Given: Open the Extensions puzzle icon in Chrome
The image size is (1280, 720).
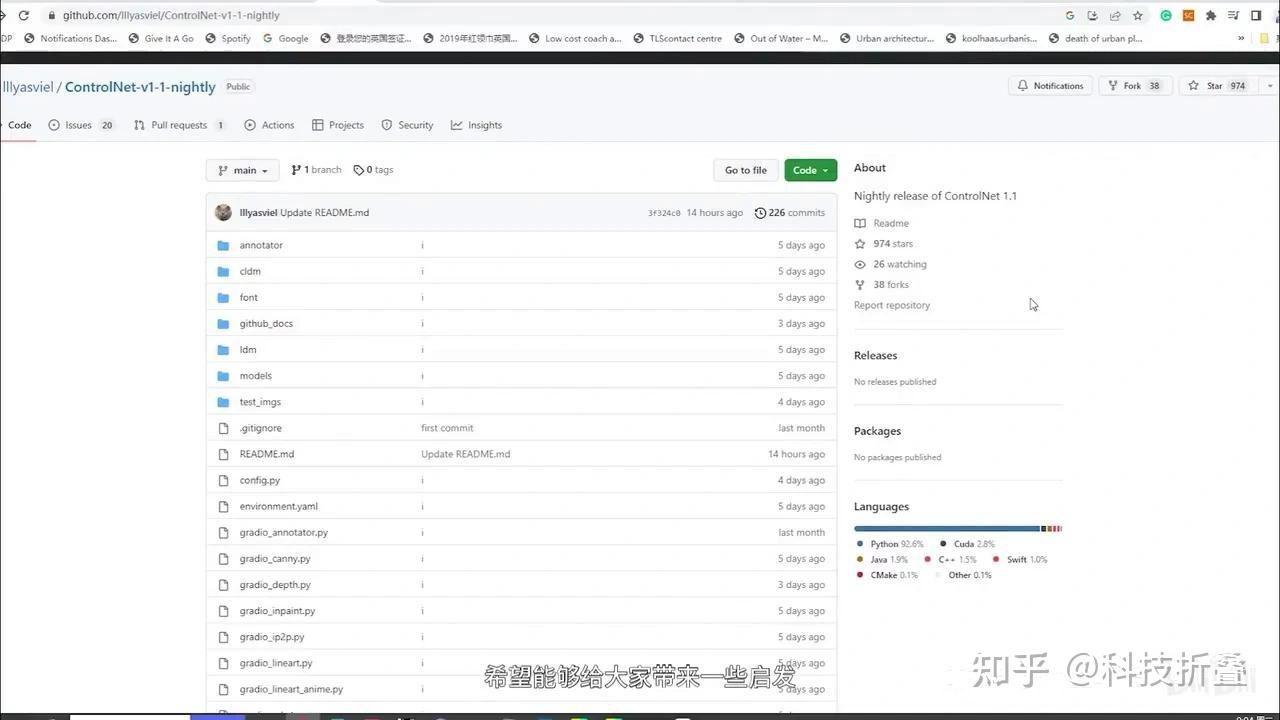Looking at the screenshot, I should click(1211, 15).
